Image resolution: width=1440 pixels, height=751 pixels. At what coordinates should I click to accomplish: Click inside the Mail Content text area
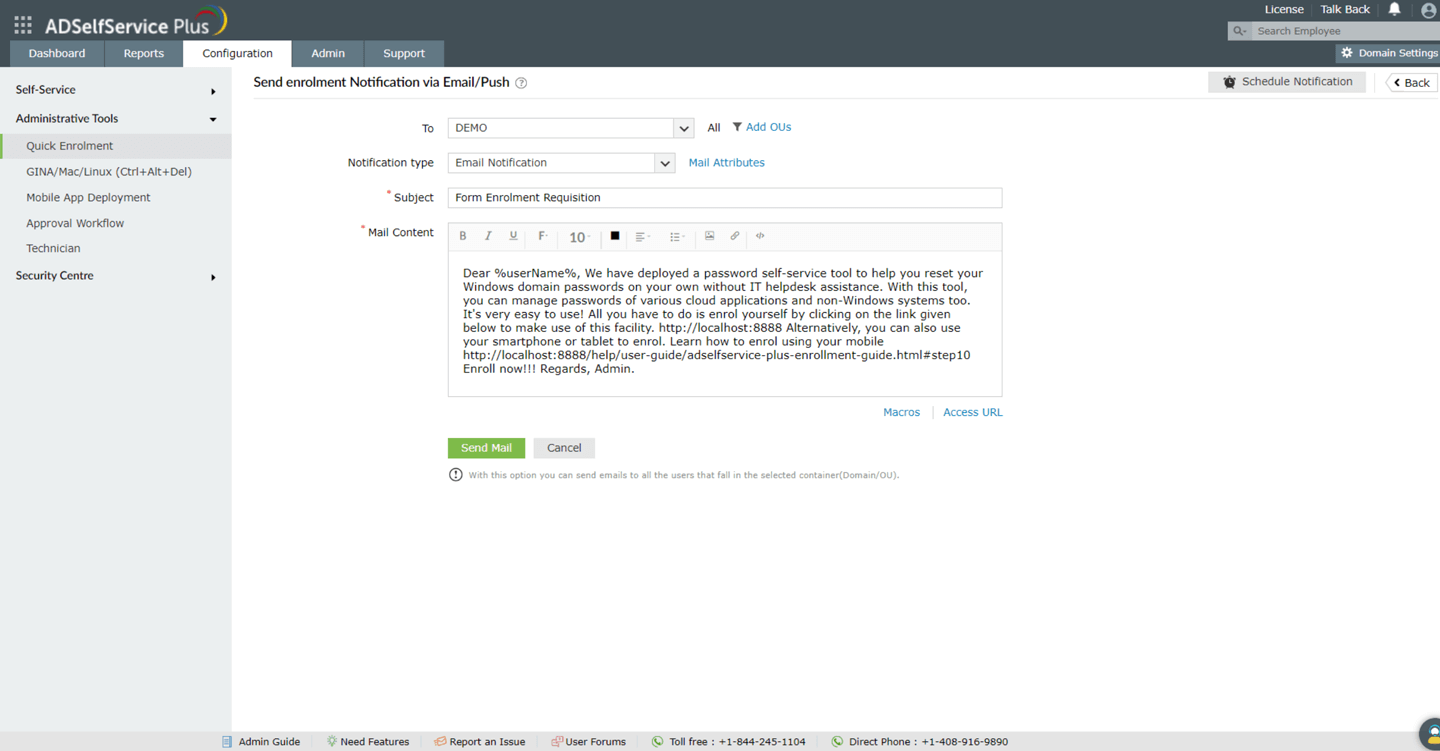725,323
